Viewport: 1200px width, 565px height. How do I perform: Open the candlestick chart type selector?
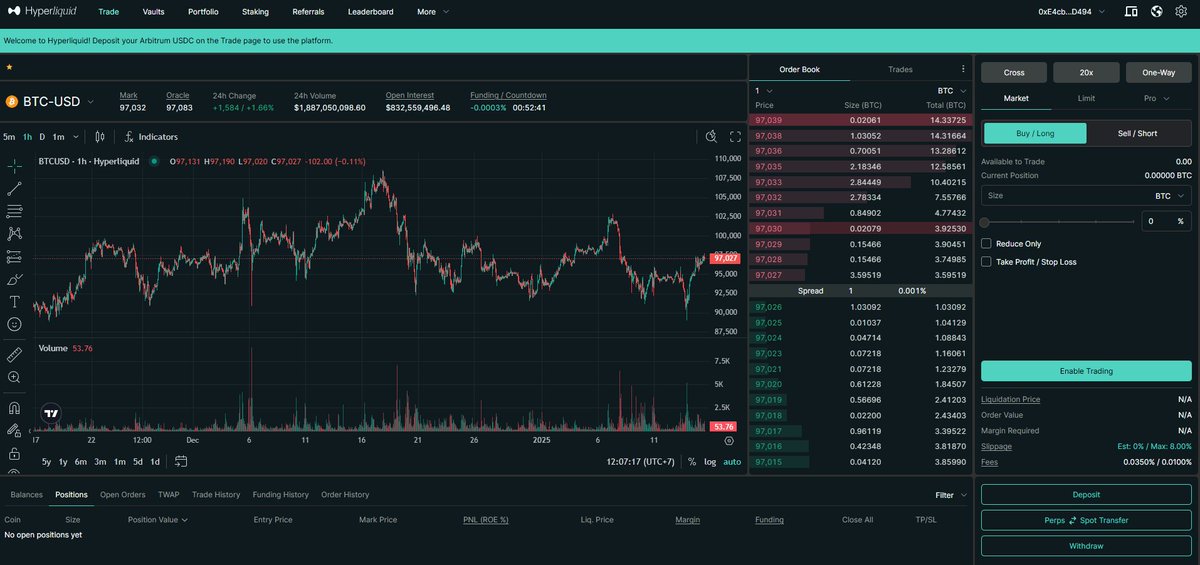click(100, 136)
